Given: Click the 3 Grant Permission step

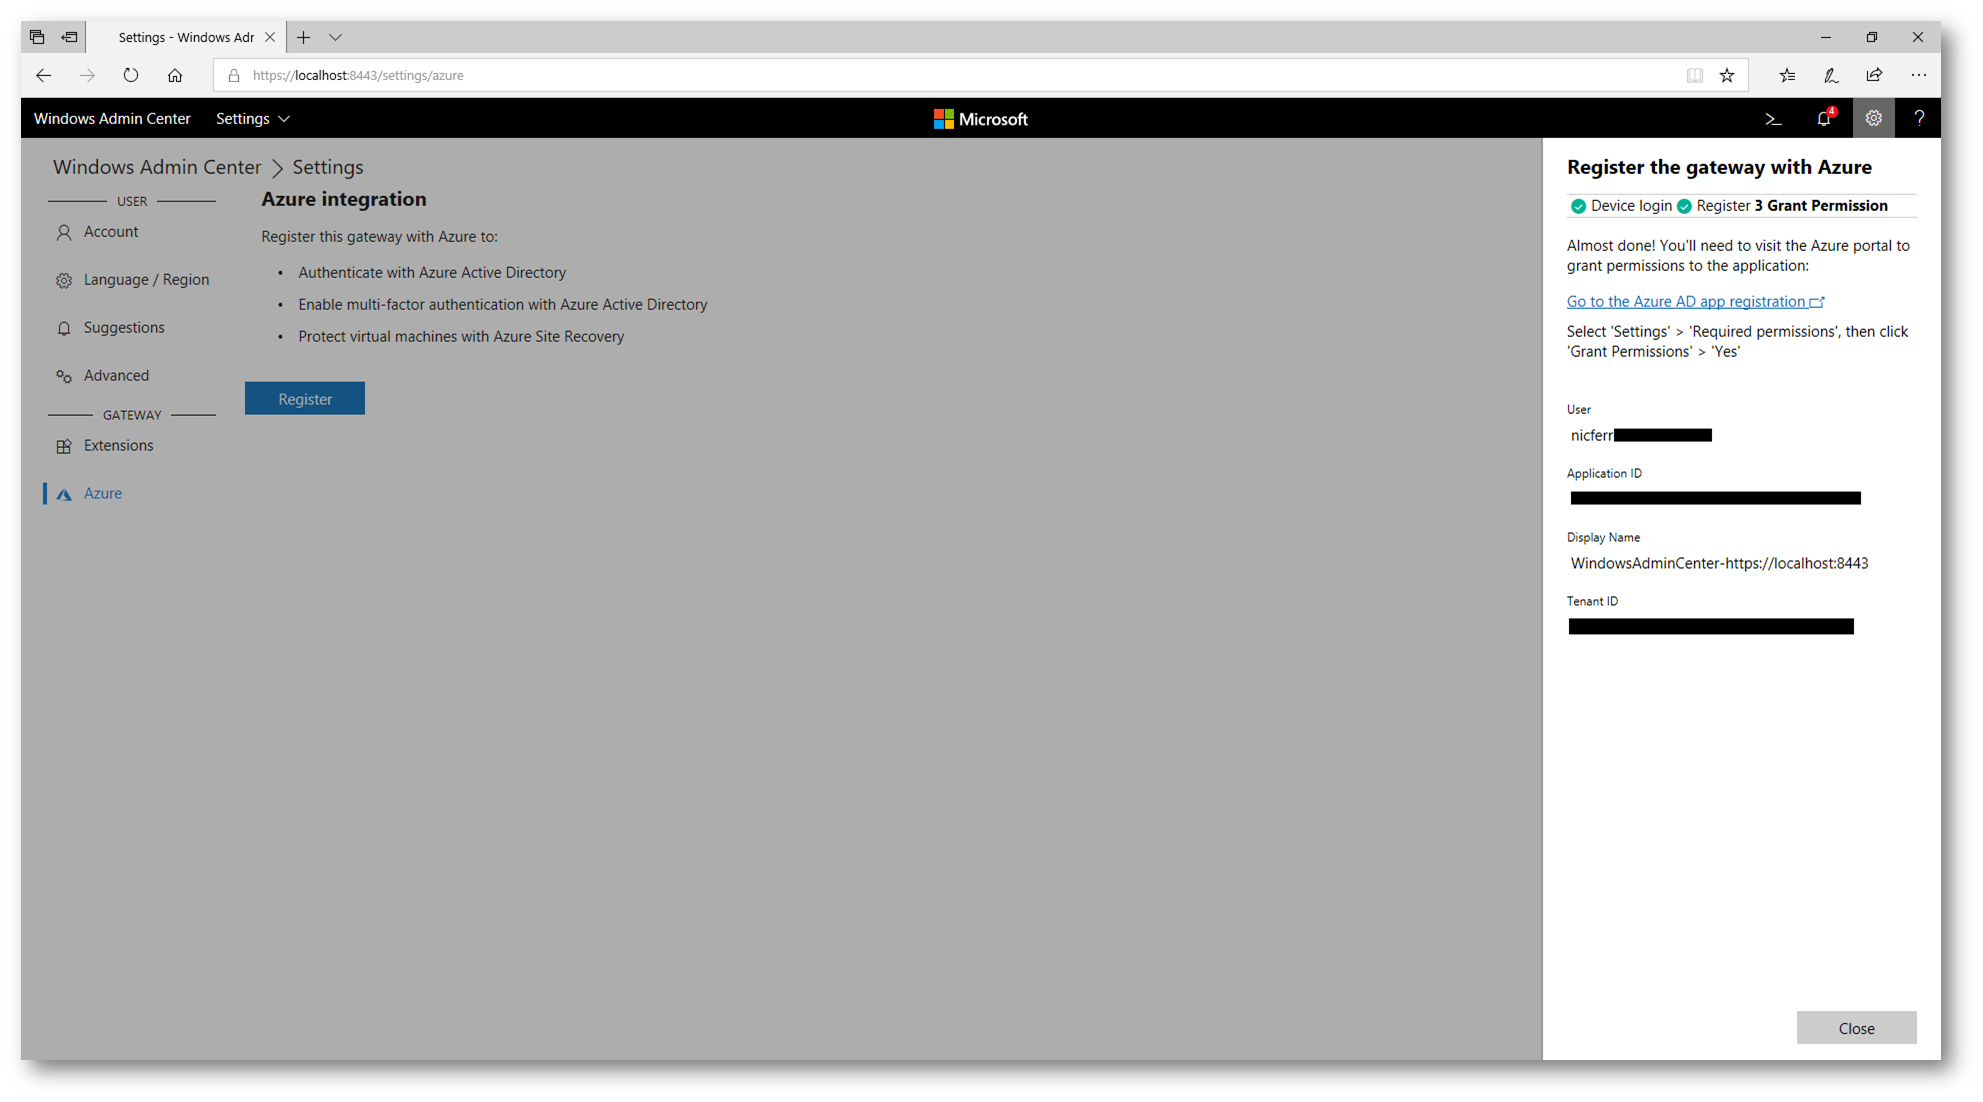Looking at the screenshot, I should [1821, 206].
